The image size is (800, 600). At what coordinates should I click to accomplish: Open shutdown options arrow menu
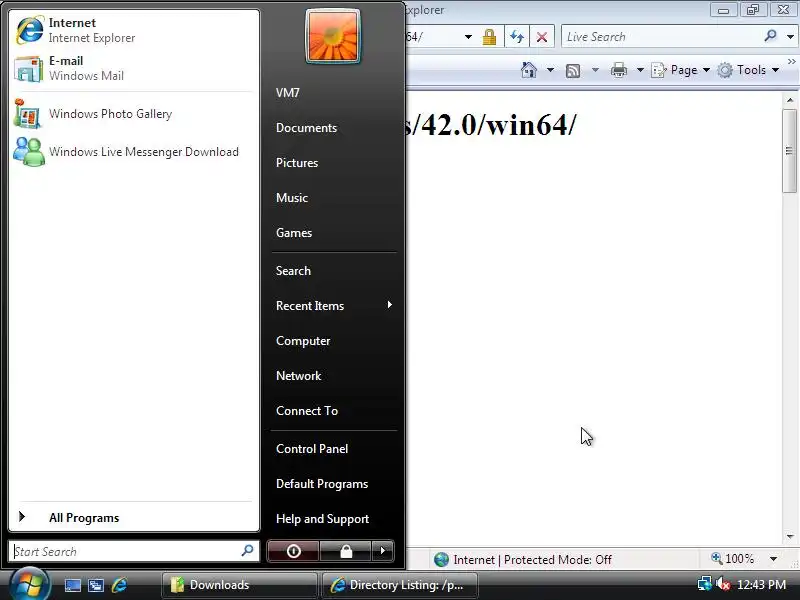click(383, 551)
